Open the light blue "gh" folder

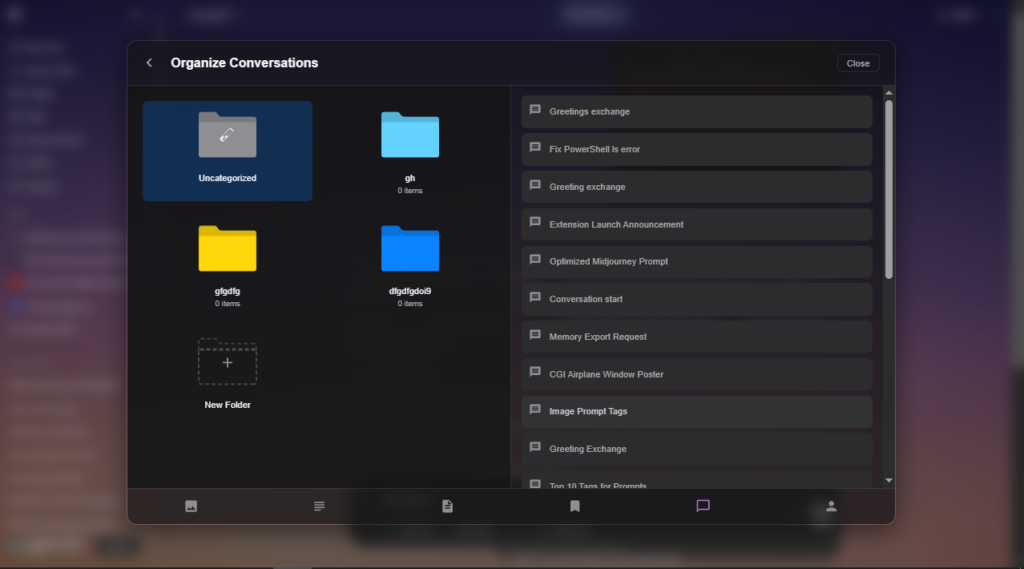410,150
